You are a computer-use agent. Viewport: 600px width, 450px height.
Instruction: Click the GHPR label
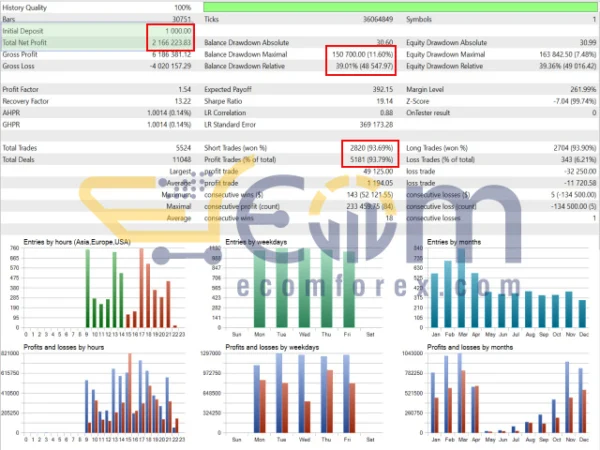(x=11, y=124)
